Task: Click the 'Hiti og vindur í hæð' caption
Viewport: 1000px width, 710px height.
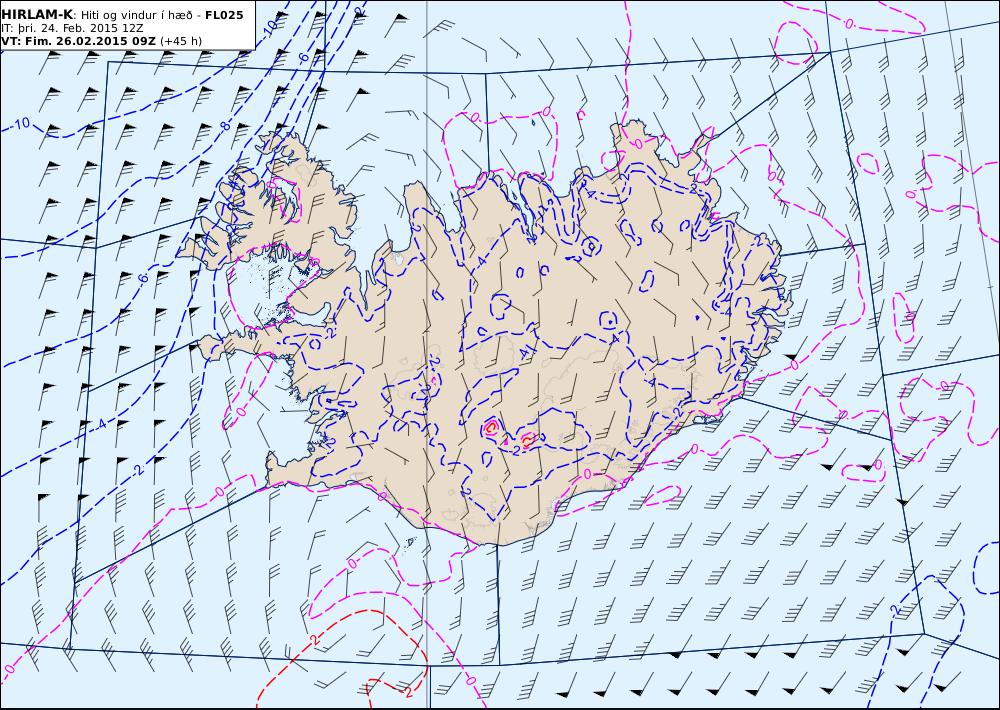Action: click(x=135, y=15)
